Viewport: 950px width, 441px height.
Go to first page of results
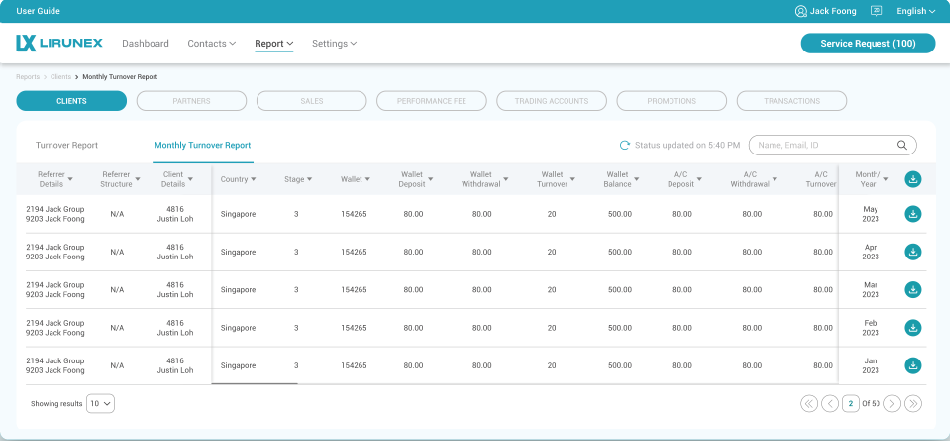click(809, 403)
